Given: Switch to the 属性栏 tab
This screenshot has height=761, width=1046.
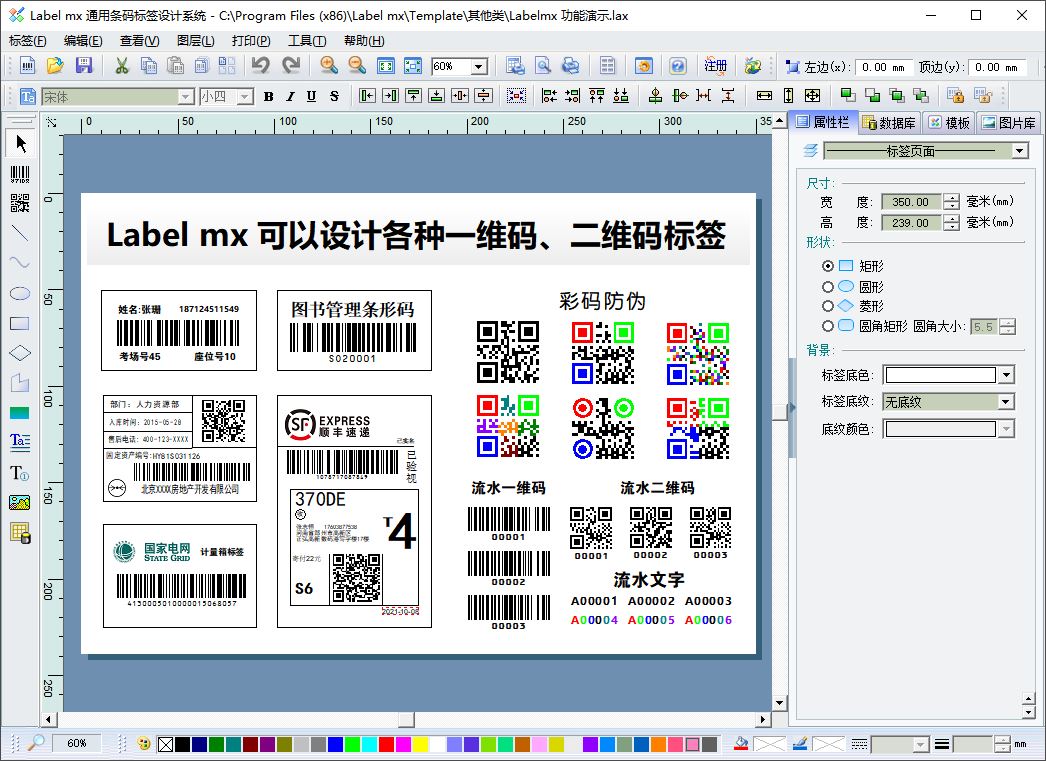Looking at the screenshot, I should [824, 122].
